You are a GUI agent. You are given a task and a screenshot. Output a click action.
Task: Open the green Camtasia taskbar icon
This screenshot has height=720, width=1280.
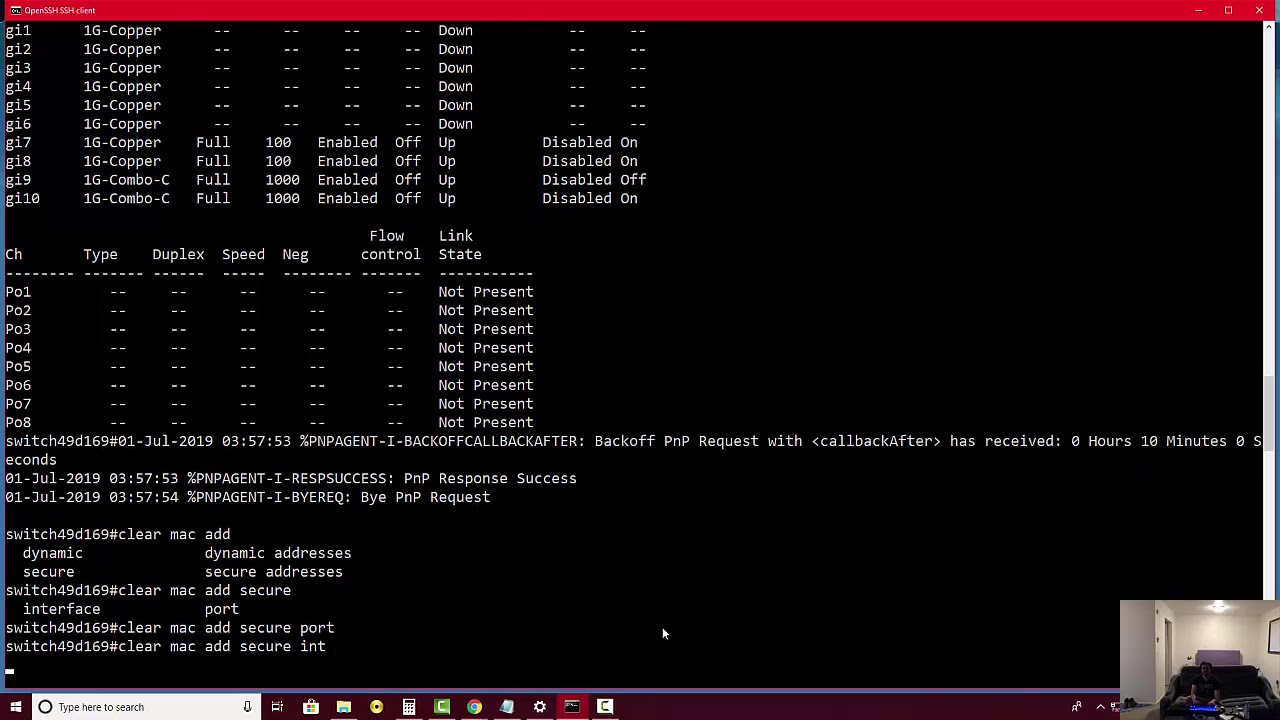click(442, 707)
